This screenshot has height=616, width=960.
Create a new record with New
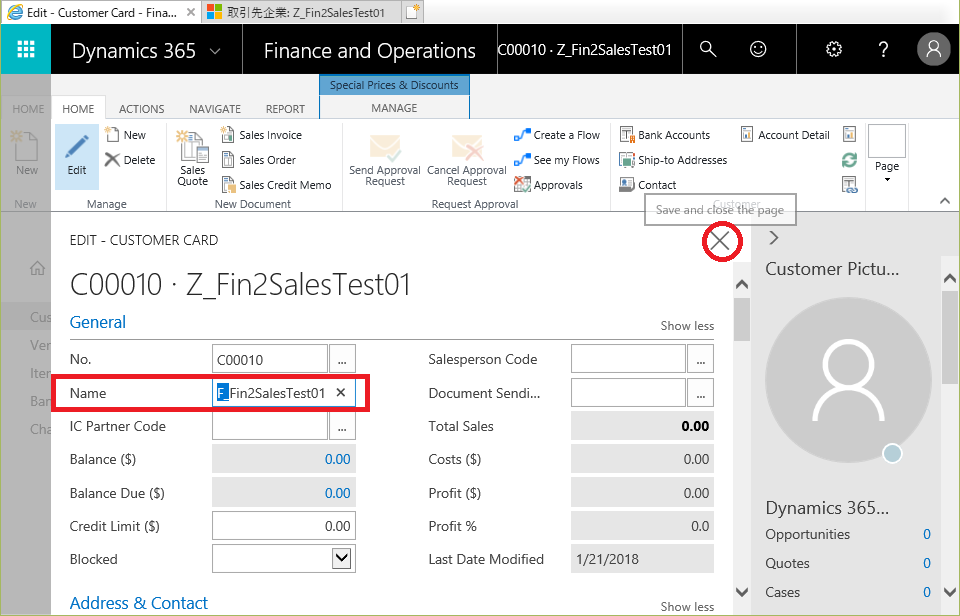126,135
